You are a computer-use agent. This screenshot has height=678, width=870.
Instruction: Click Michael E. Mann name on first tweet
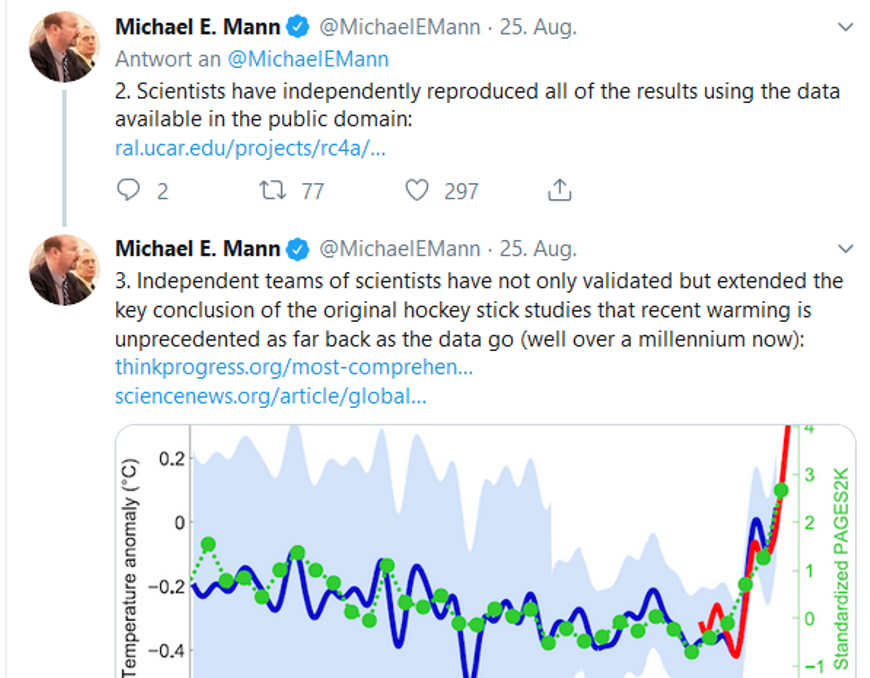[x=198, y=27]
